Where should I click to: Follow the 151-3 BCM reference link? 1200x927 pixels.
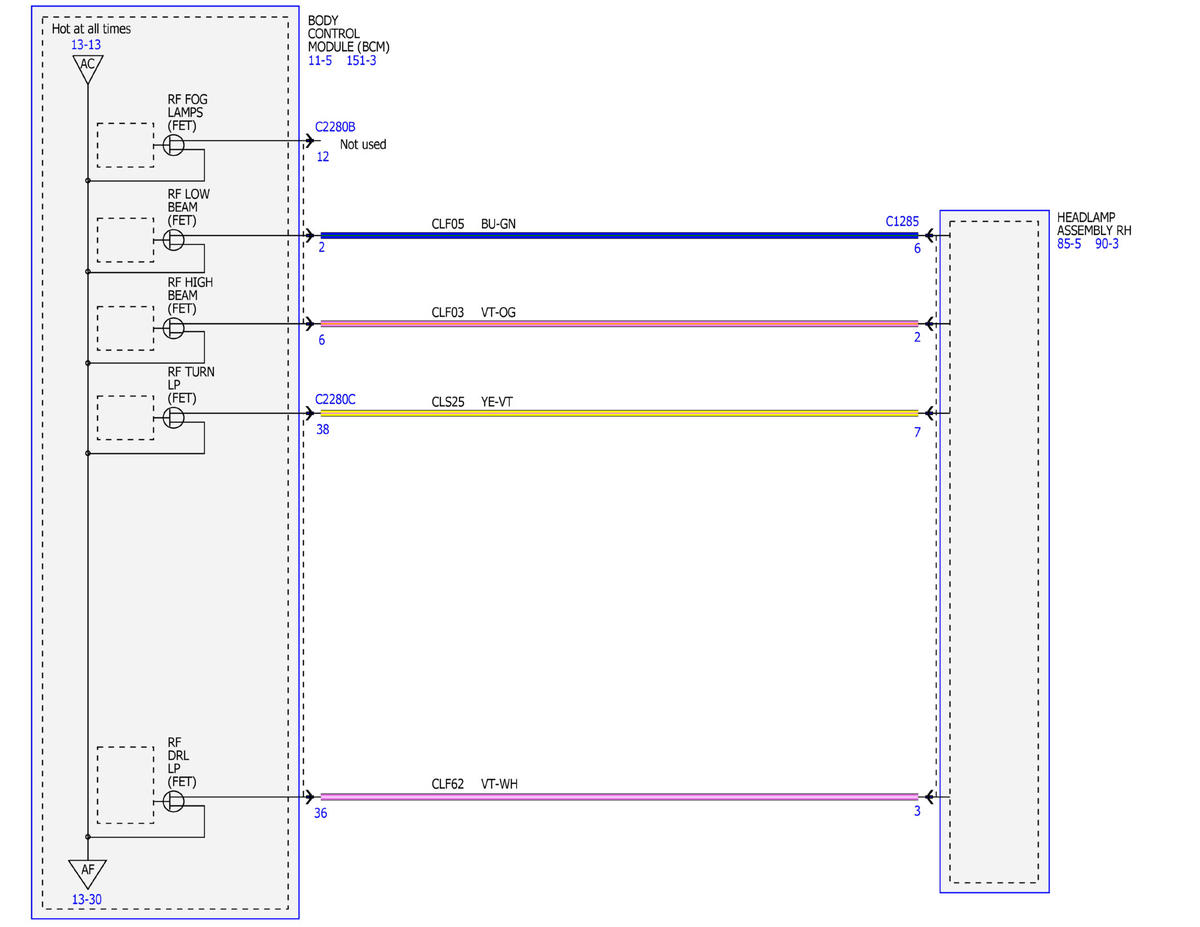[361, 61]
